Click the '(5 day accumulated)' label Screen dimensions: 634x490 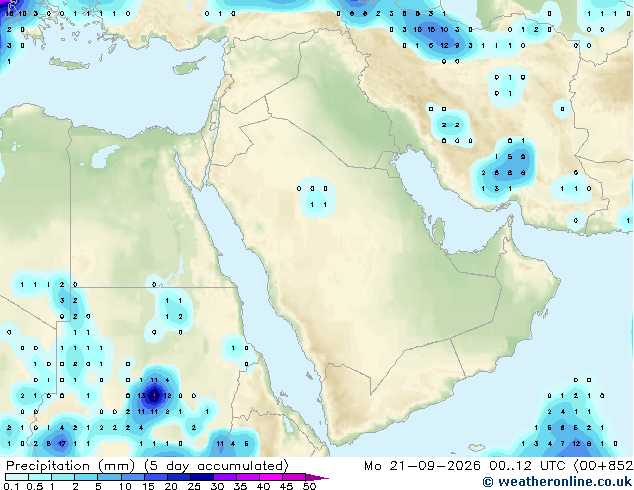point(217,466)
